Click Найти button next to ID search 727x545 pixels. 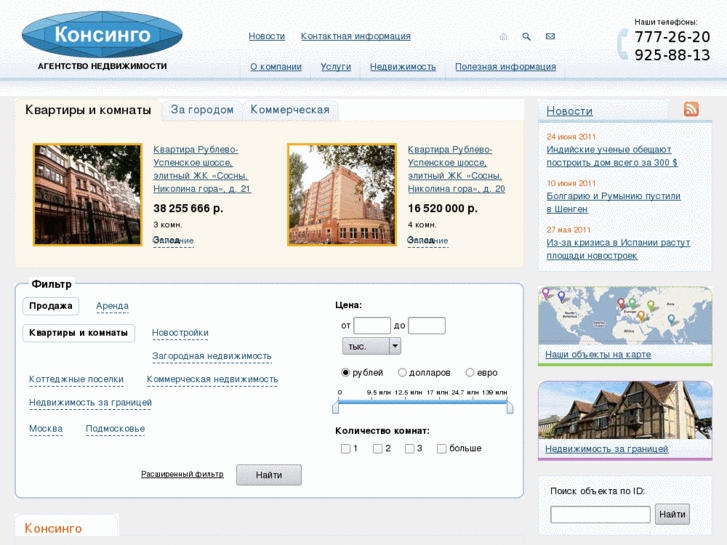tap(672, 514)
